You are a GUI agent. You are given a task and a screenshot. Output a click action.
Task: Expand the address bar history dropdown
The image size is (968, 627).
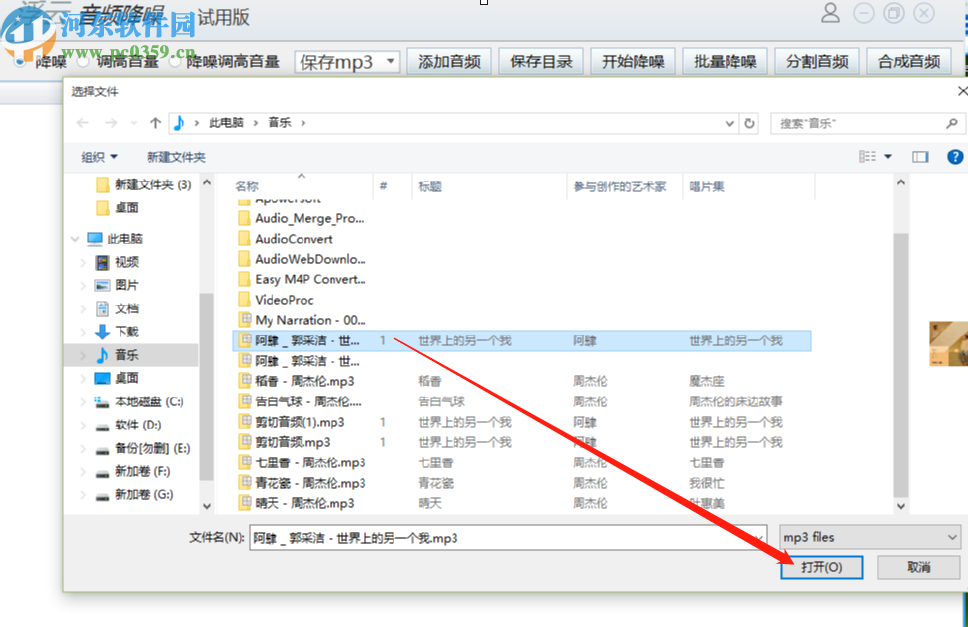(730, 123)
